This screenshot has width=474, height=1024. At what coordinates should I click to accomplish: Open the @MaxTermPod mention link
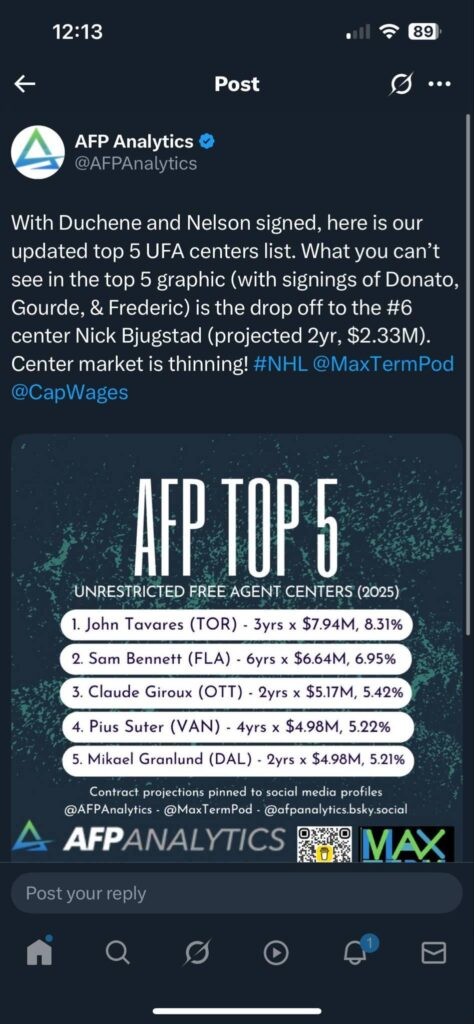(x=383, y=364)
